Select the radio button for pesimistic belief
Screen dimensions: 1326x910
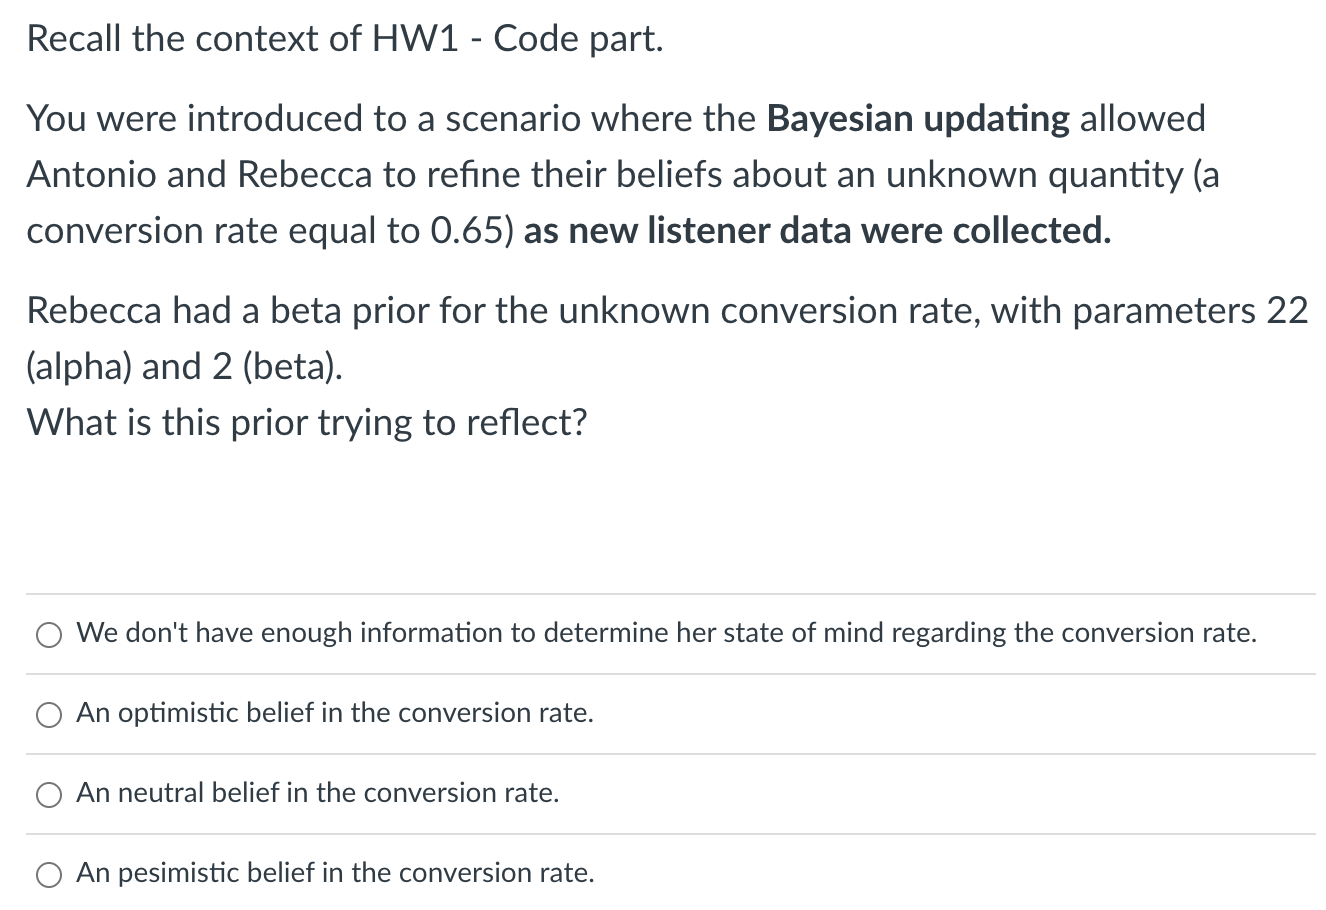(x=47, y=873)
